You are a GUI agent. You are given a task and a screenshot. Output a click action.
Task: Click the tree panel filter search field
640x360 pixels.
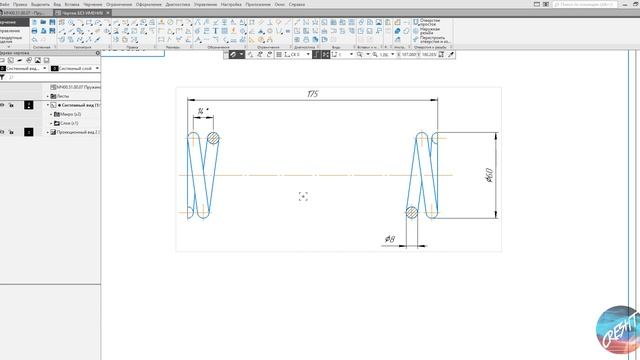point(53,77)
